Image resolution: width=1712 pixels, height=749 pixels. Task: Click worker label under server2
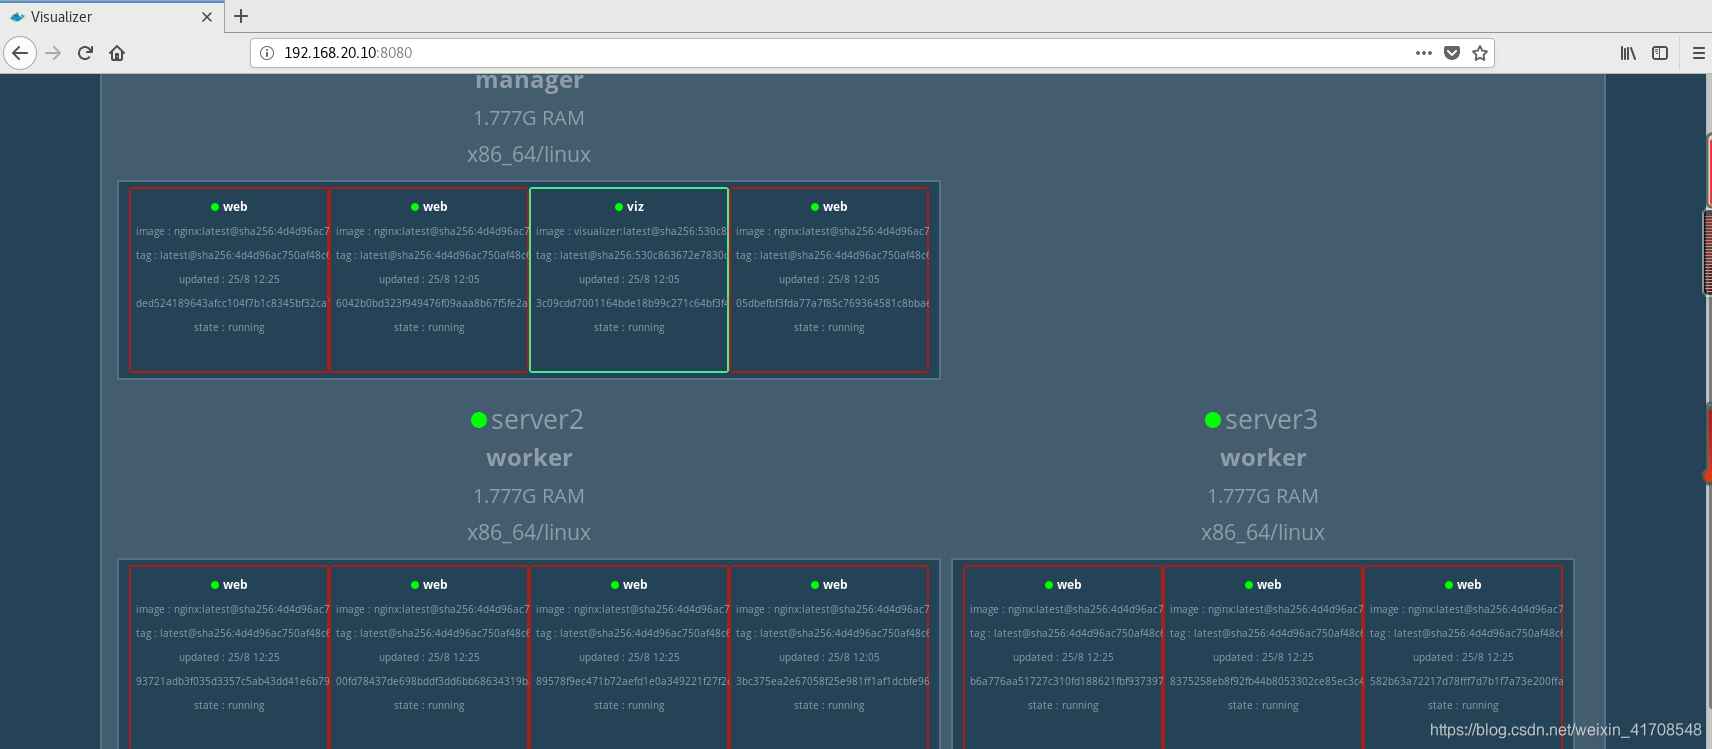tap(529, 458)
